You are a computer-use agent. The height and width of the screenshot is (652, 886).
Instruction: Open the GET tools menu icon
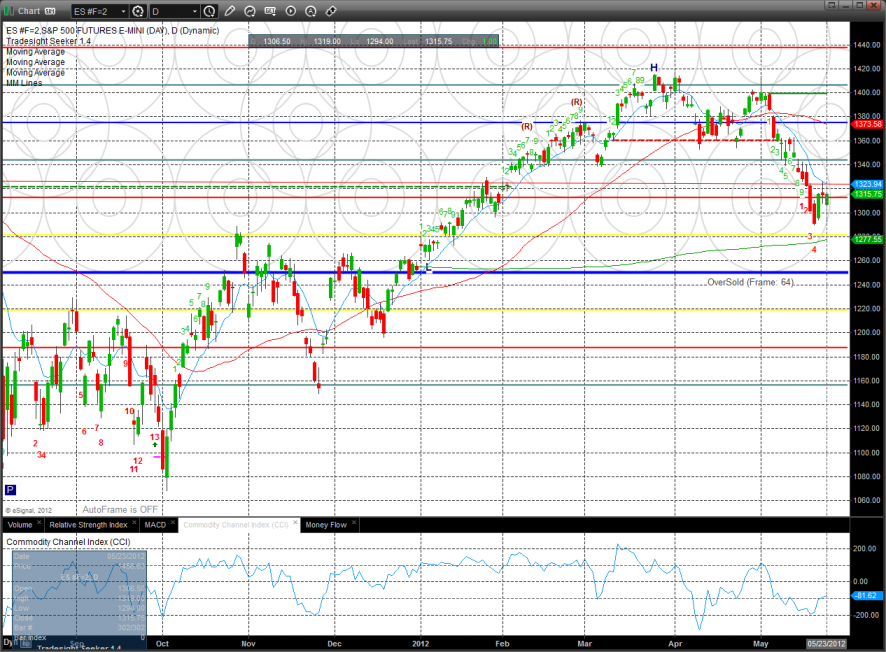(270, 11)
